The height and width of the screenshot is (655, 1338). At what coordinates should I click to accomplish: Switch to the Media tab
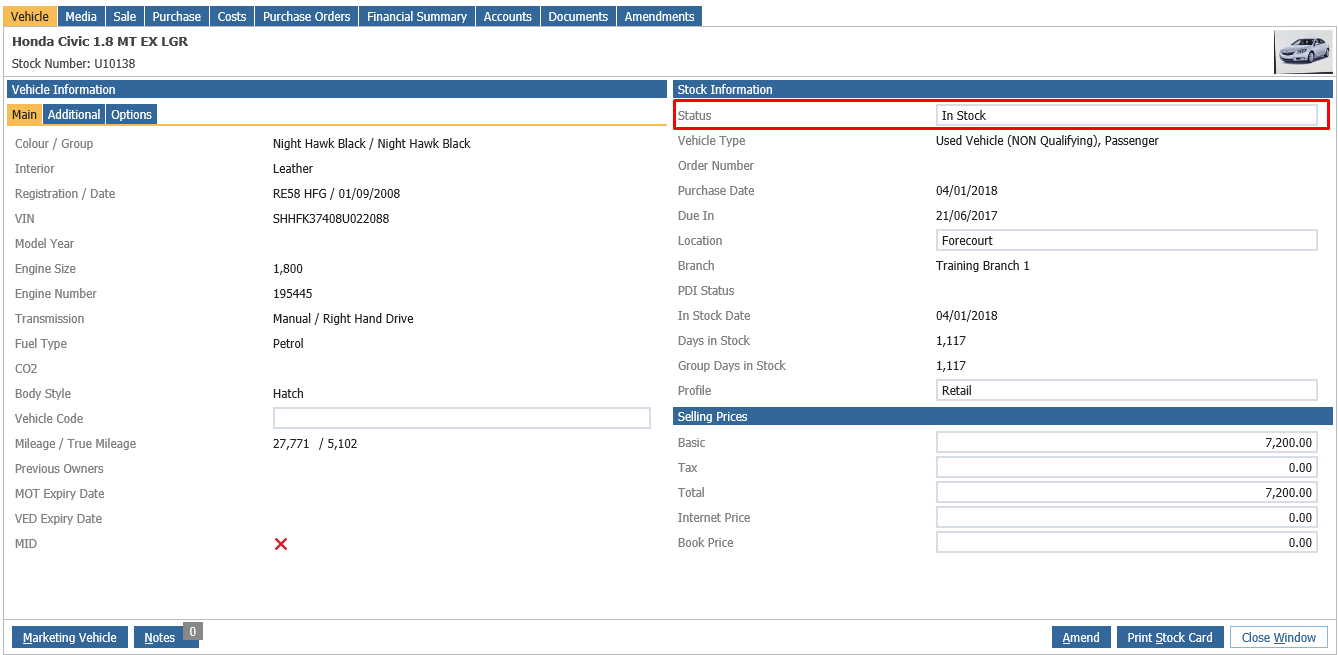click(x=81, y=16)
